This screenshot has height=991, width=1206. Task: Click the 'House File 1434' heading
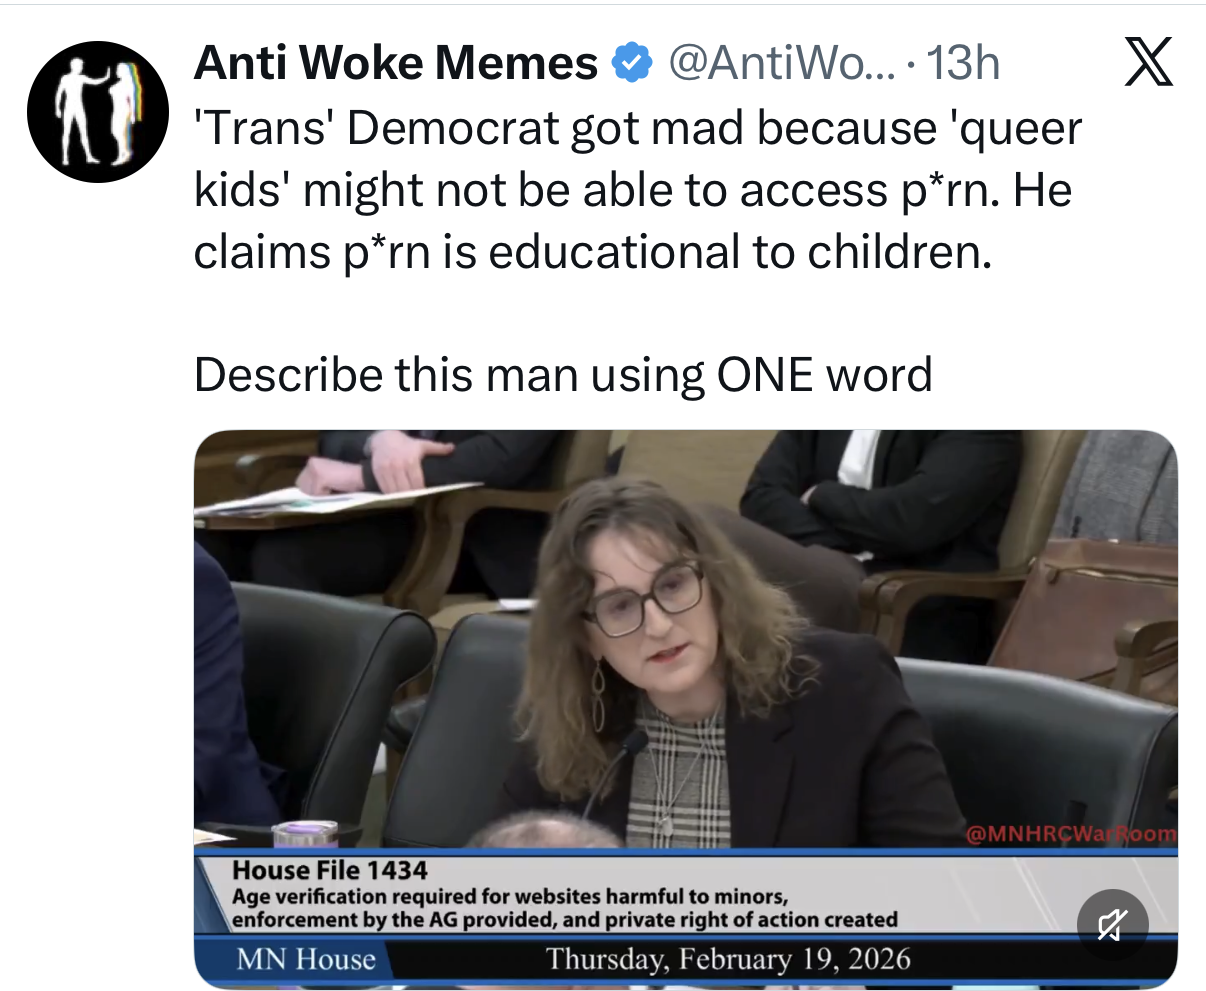(x=330, y=871)
